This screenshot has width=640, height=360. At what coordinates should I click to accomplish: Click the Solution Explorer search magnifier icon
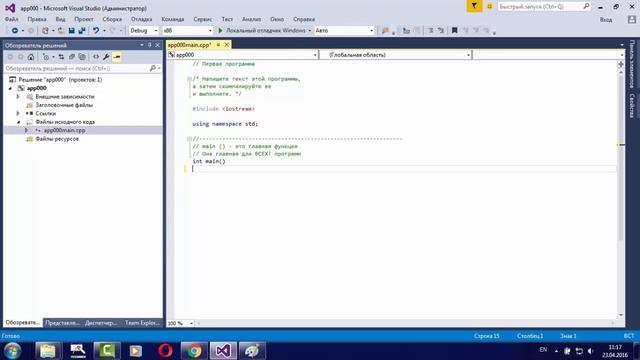click(x=153, y=68)
